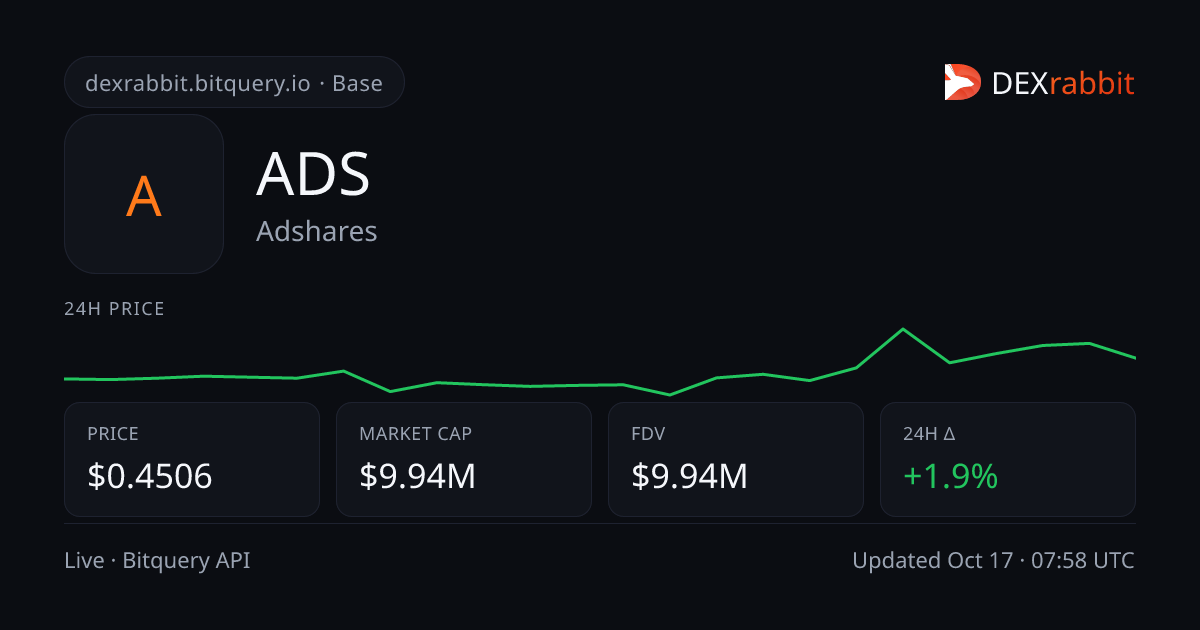This screenshot has height=630, width=1200.
Task: Open the PRICE card showing $0.4506
Action: (x=192, y=460)
